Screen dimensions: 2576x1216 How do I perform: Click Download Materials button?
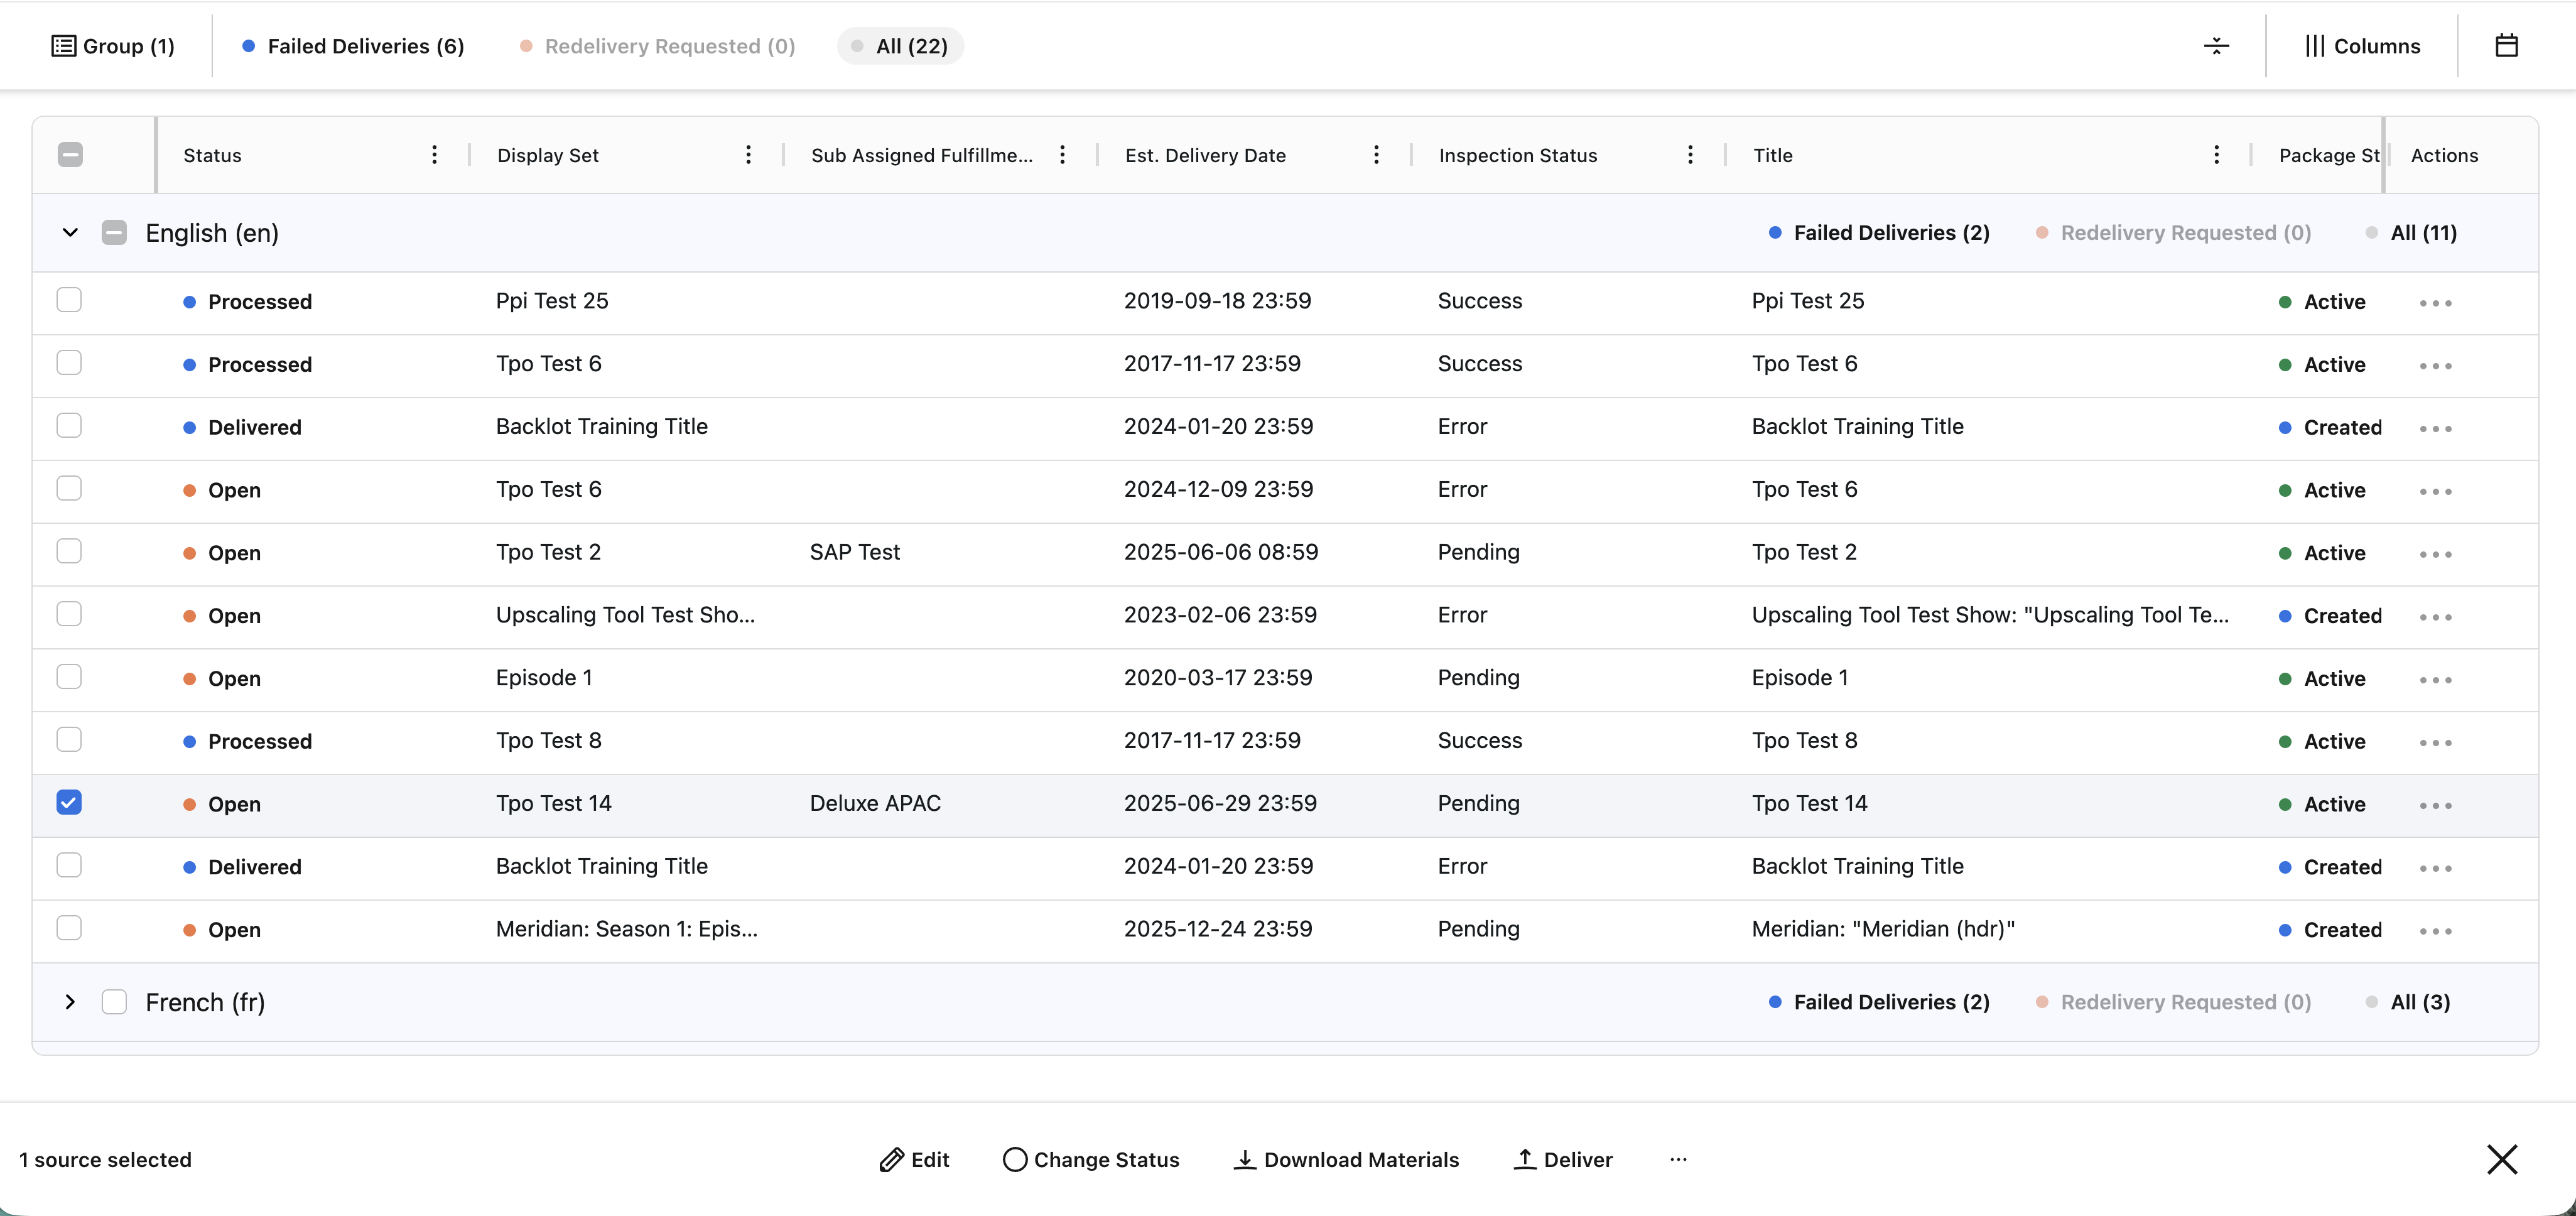pyautogui.click(x=1346, y=1160)
